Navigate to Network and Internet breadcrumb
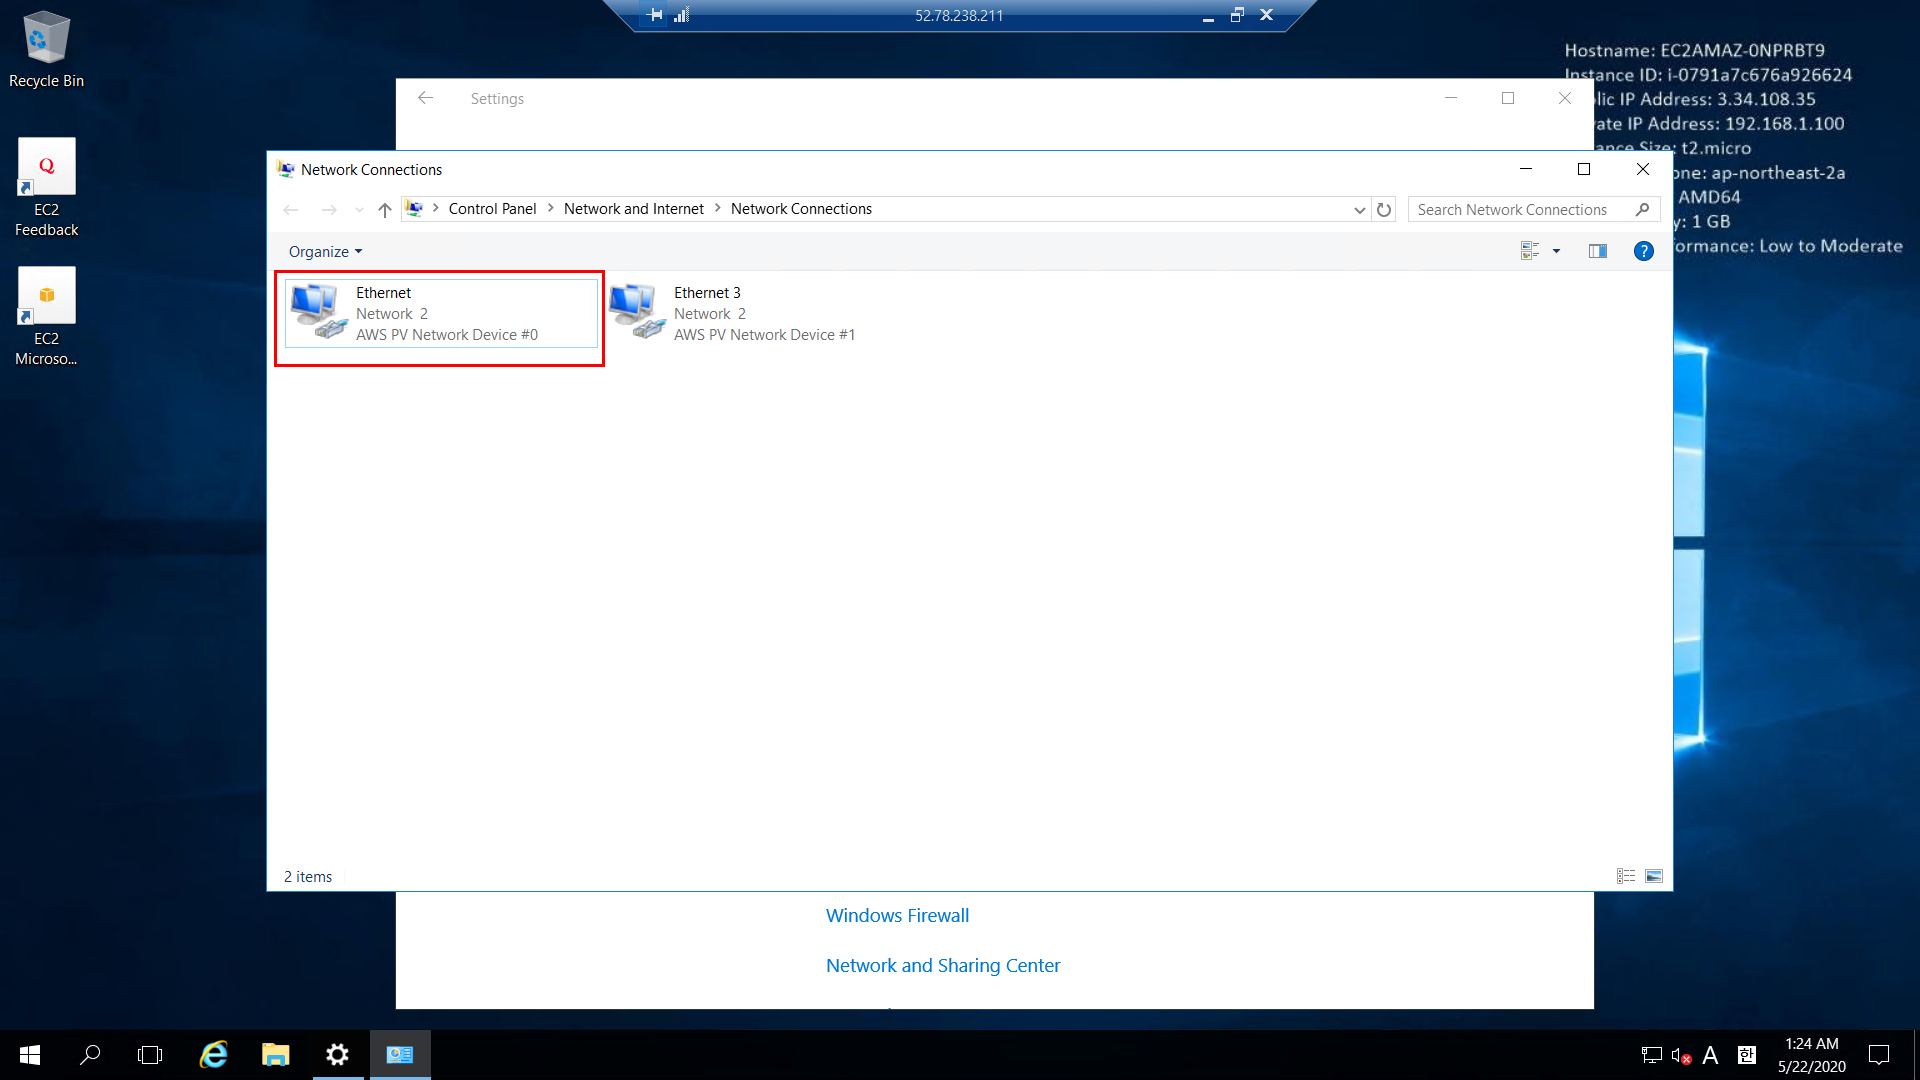1920x1080 pixels. click(x=633, y=209)
